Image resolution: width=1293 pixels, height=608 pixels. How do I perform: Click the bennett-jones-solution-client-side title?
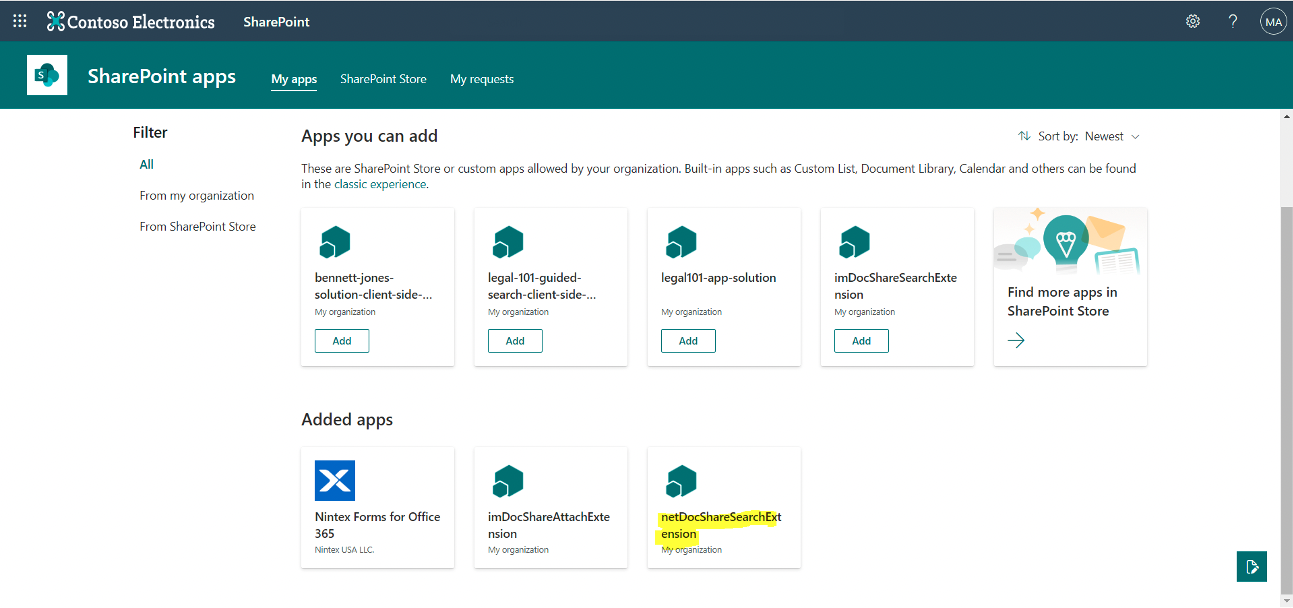tap(374, 286)
